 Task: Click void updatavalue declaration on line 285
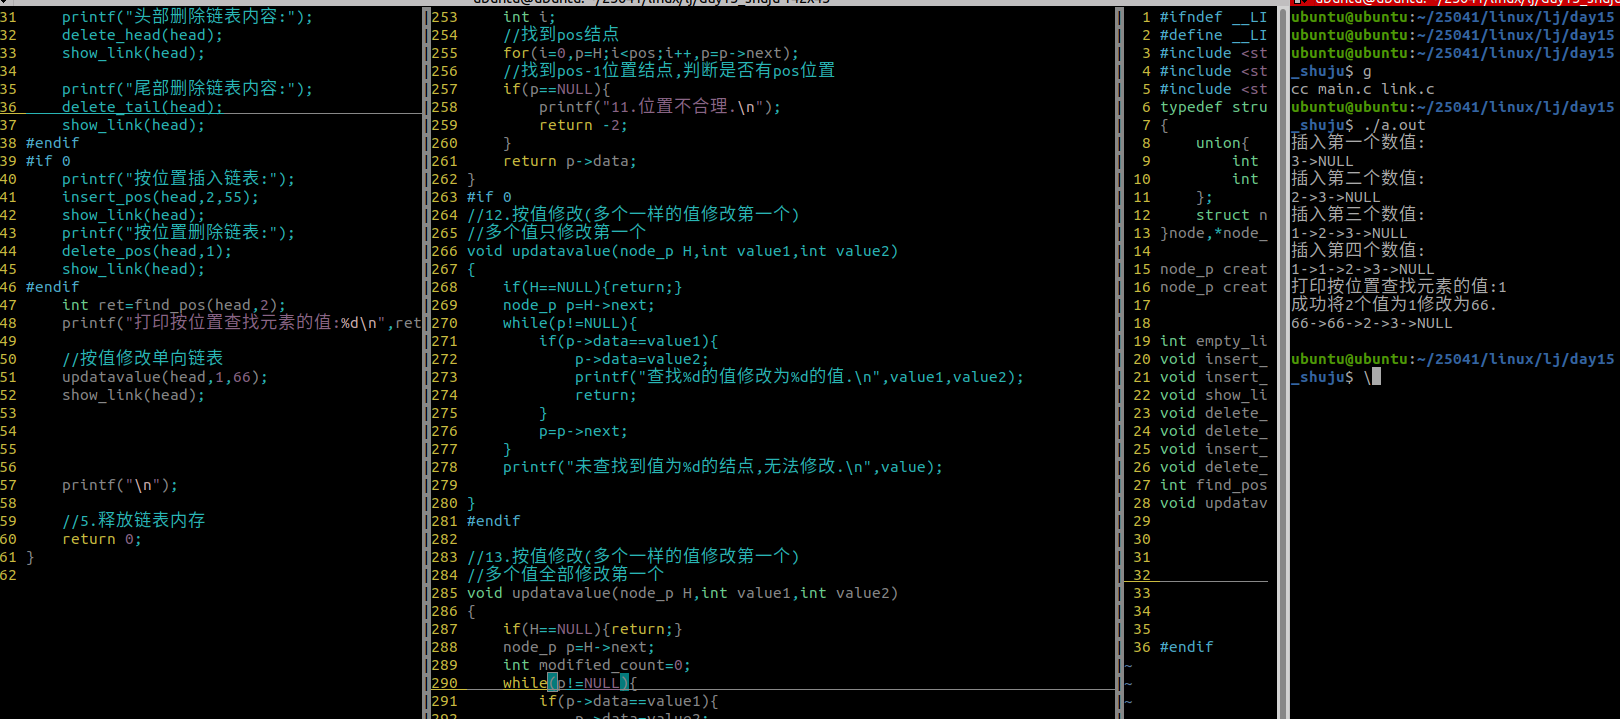(682, 593)
